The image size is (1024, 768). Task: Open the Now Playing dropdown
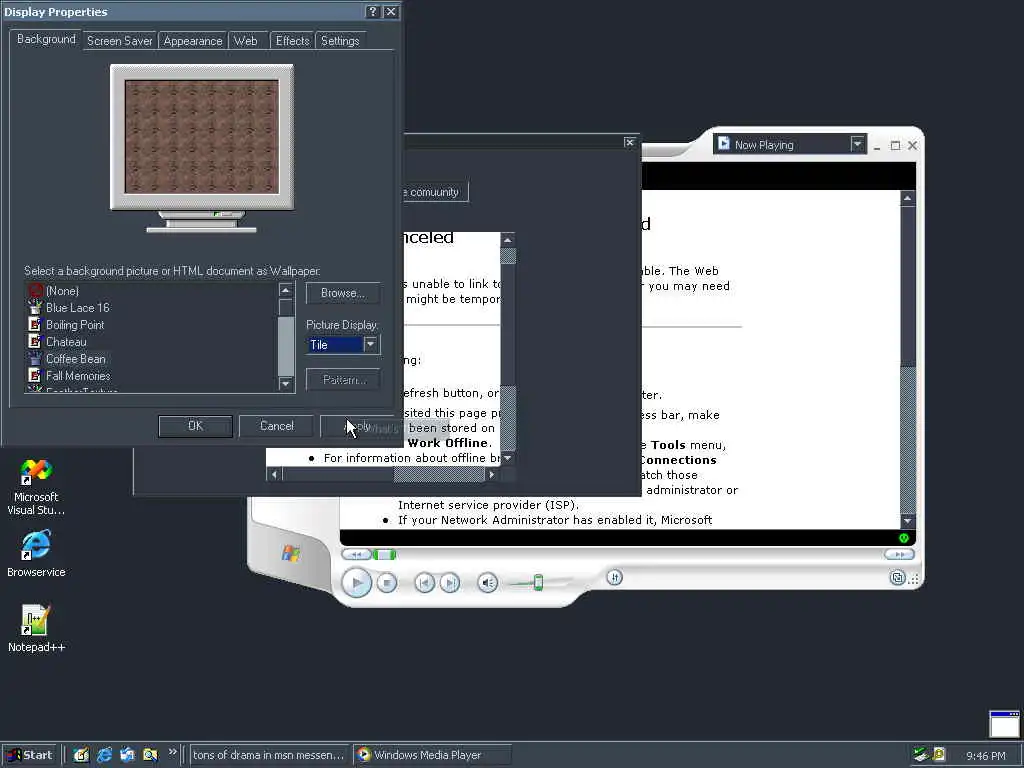click(857, 144)
